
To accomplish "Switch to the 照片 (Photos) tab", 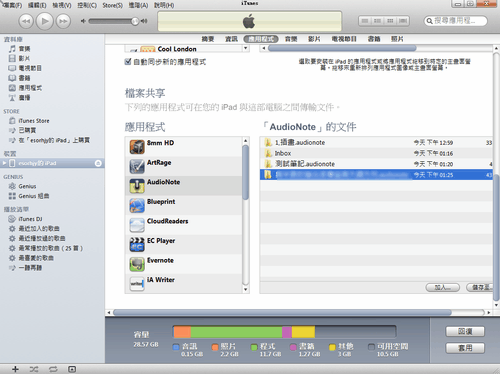I will pos(397,39).
